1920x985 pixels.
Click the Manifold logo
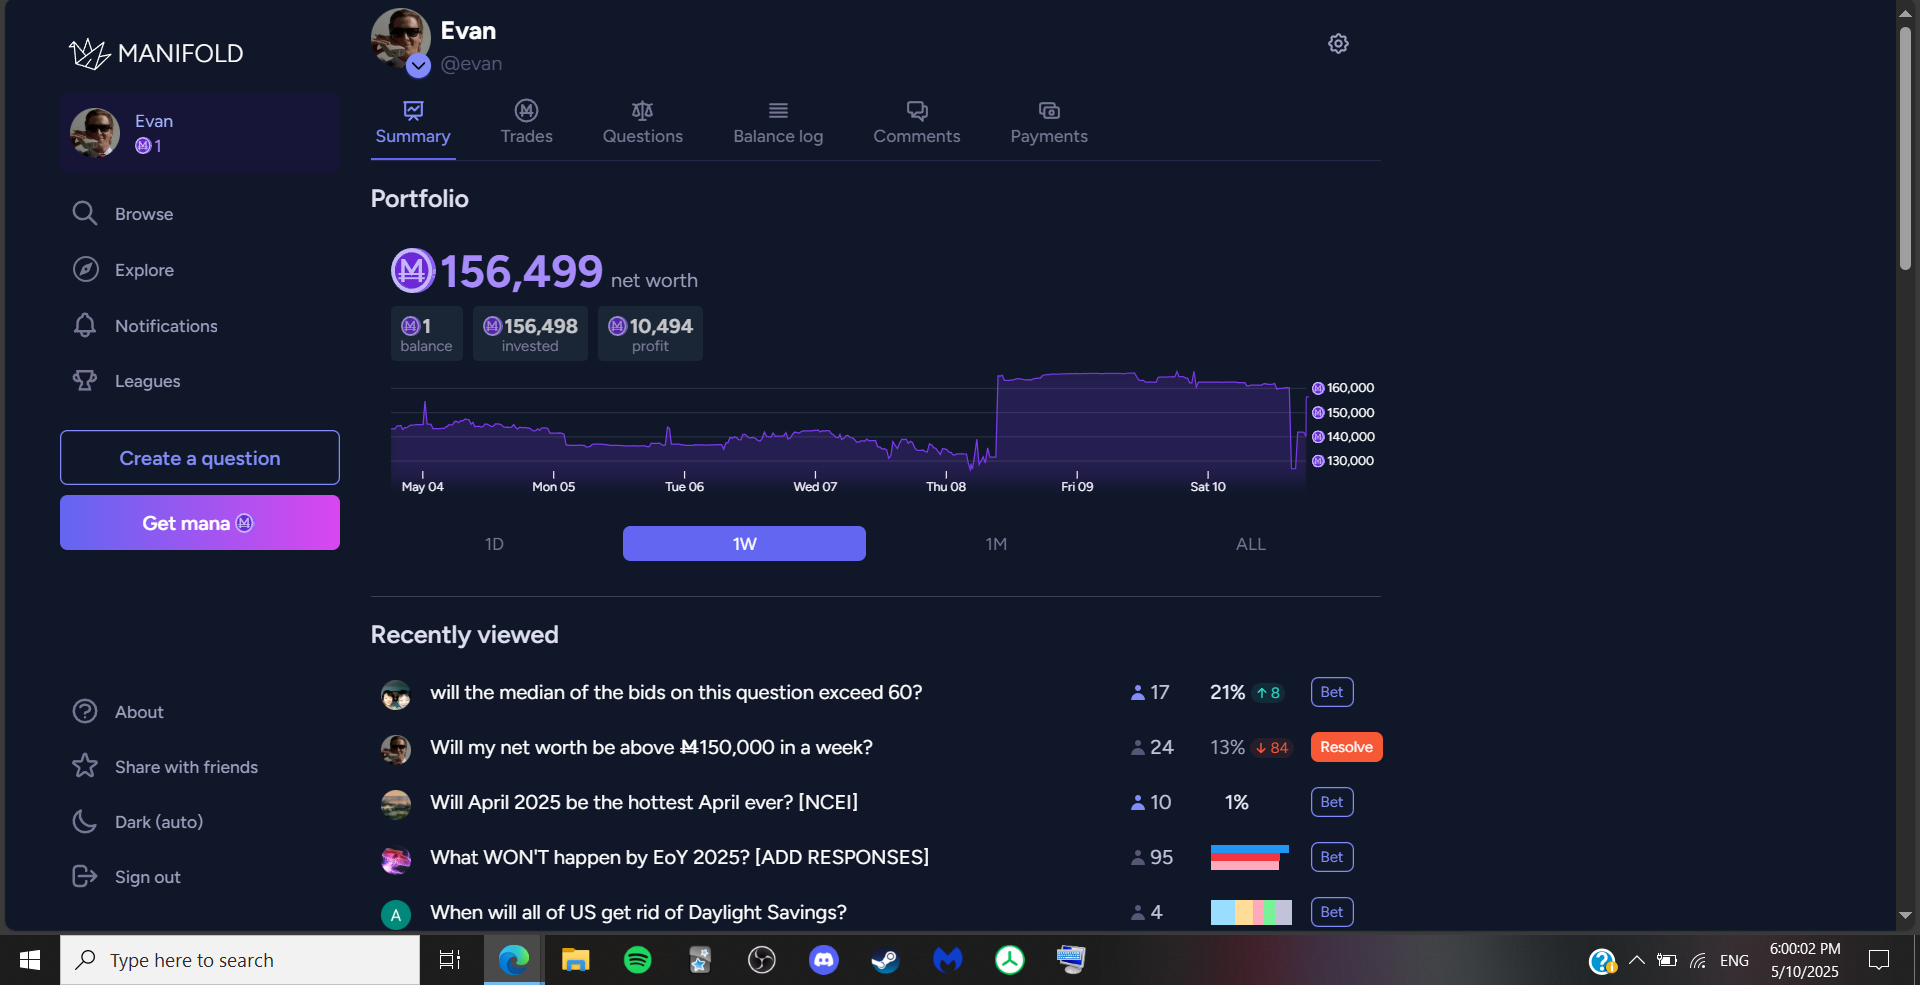tap(156, 53)
